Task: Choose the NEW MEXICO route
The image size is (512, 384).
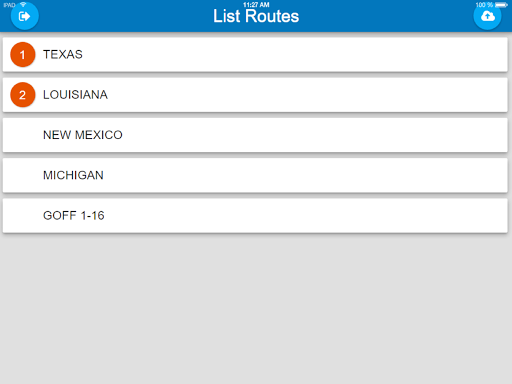Action: [x=255, y=135]
